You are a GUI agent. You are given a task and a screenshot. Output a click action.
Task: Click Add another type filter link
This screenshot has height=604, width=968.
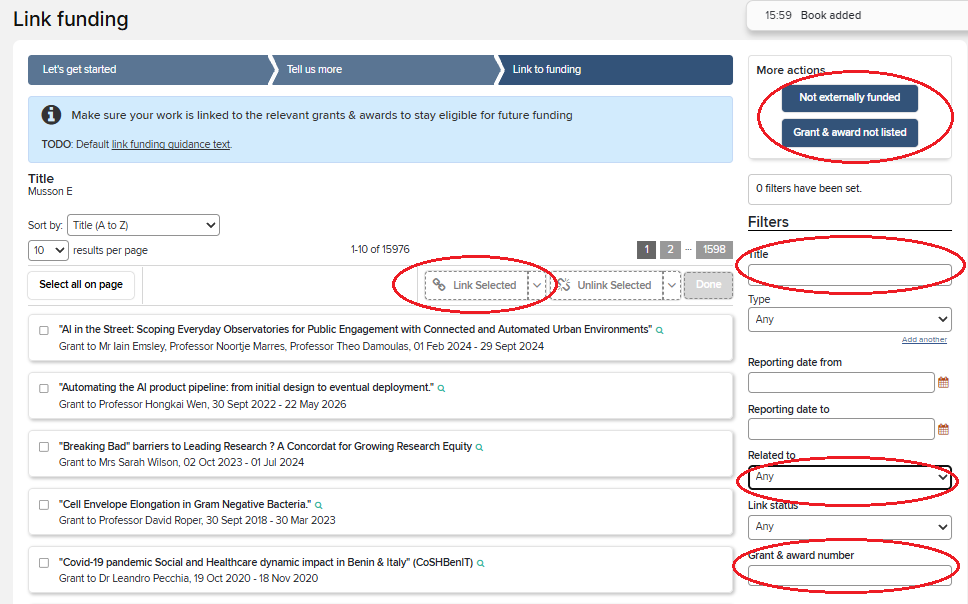924,340
